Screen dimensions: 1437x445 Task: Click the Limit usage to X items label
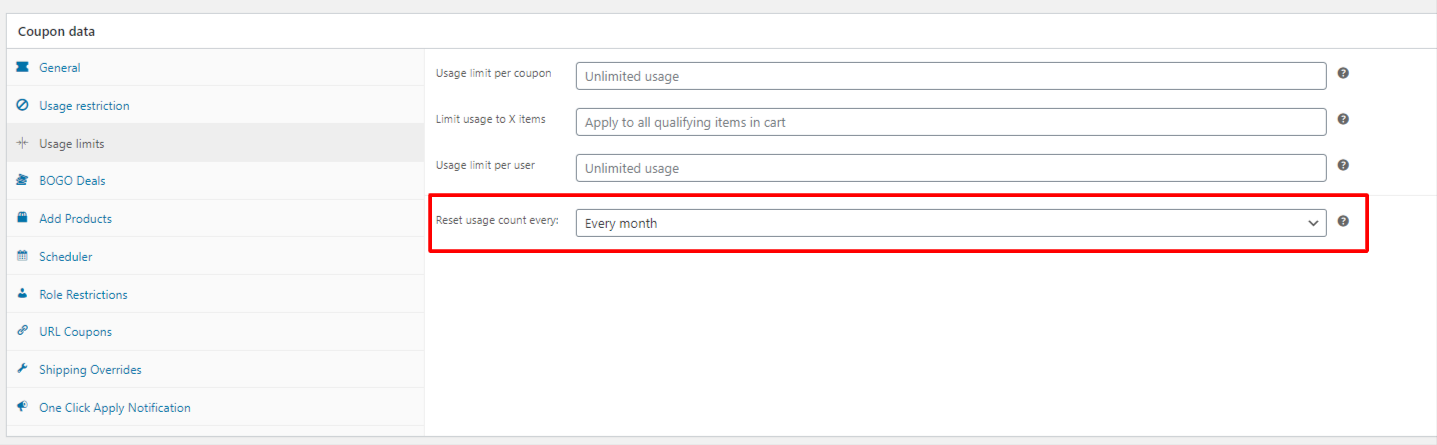pyautogui.click(x=491, y=119)
